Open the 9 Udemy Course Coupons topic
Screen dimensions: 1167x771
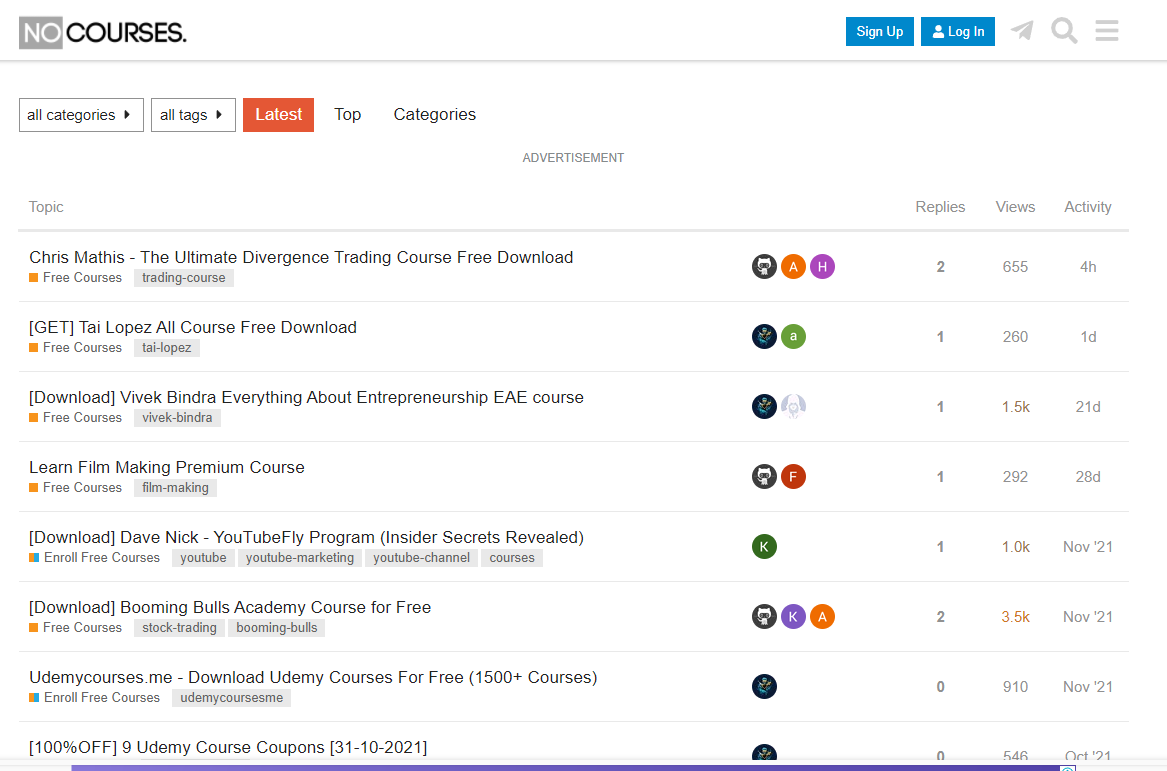[228, 747]
